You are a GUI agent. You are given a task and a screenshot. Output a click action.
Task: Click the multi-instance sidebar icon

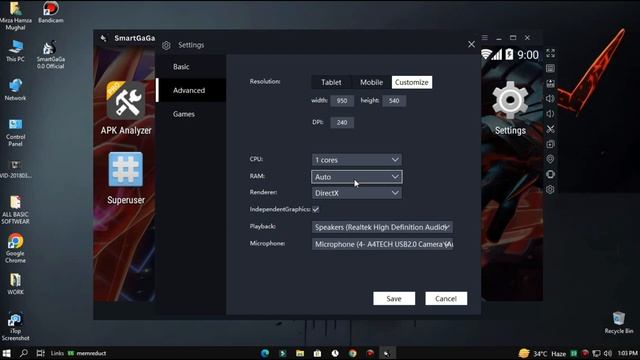[550, 144]
